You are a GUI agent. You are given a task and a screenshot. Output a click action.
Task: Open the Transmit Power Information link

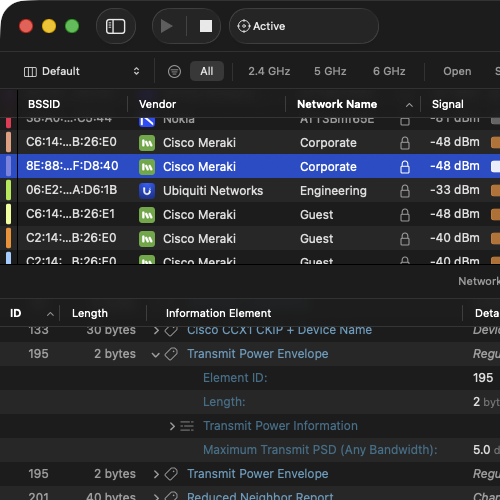pos(280,426)
